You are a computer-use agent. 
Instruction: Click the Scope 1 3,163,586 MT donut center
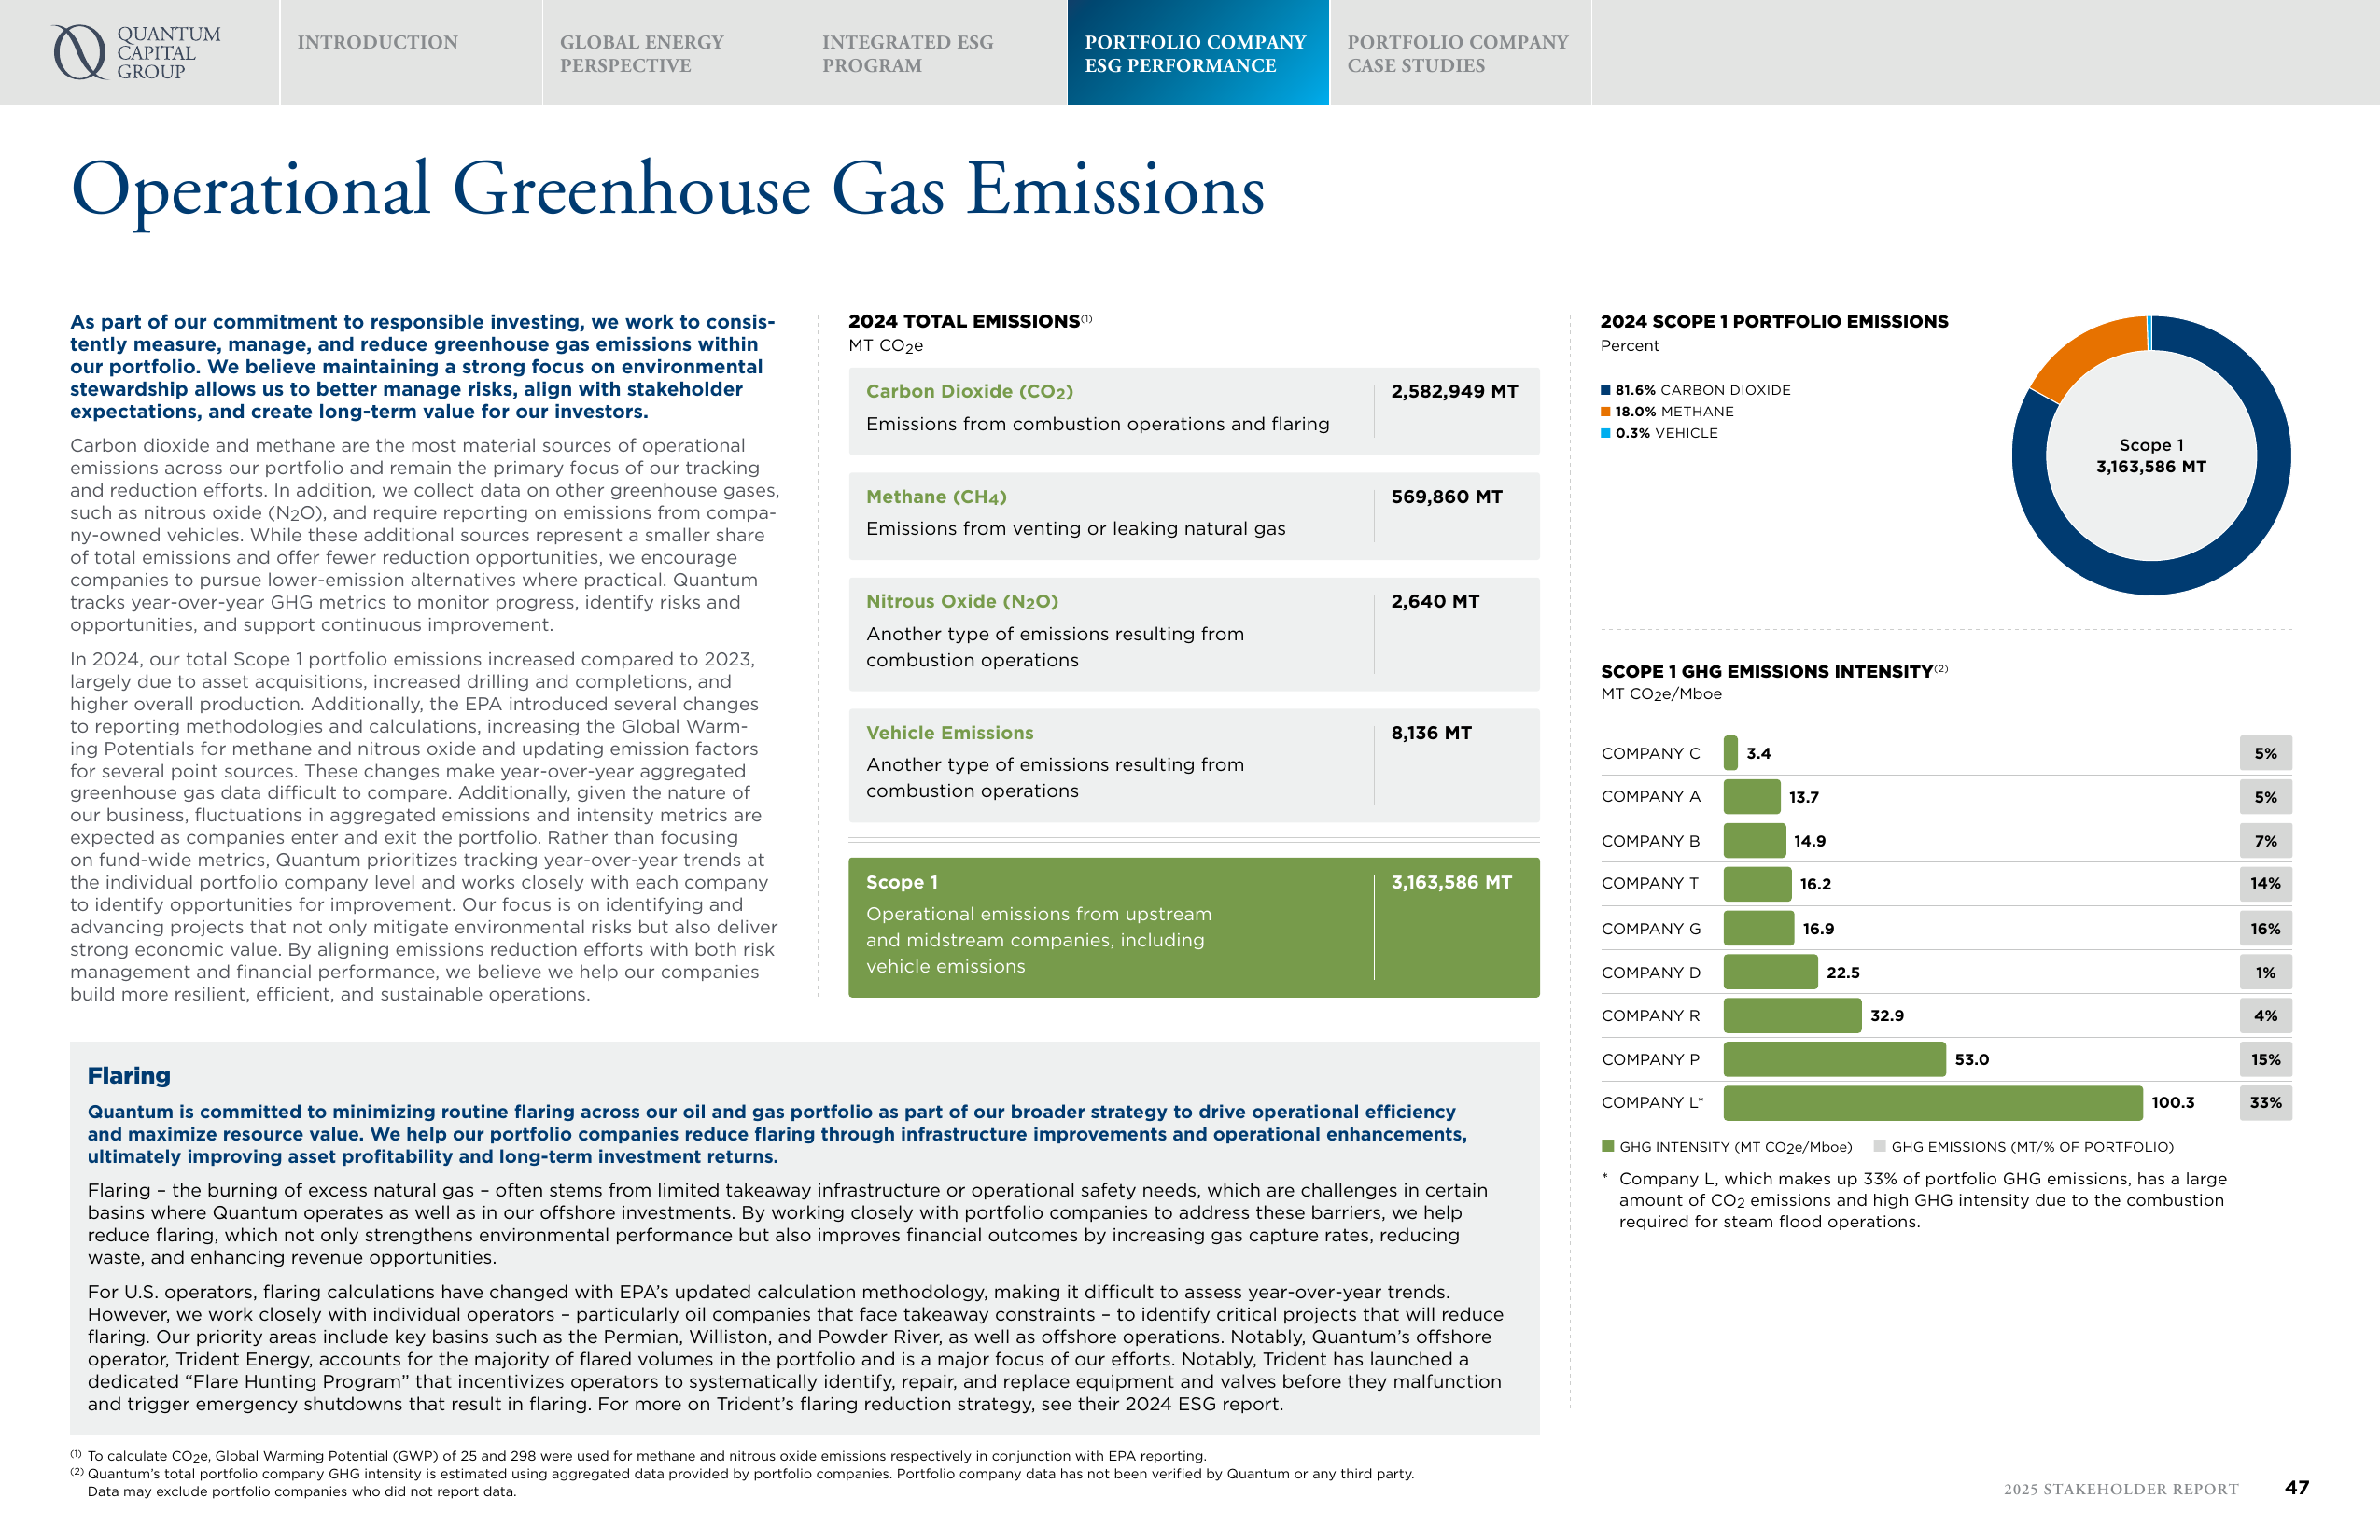click(2151, 456)
